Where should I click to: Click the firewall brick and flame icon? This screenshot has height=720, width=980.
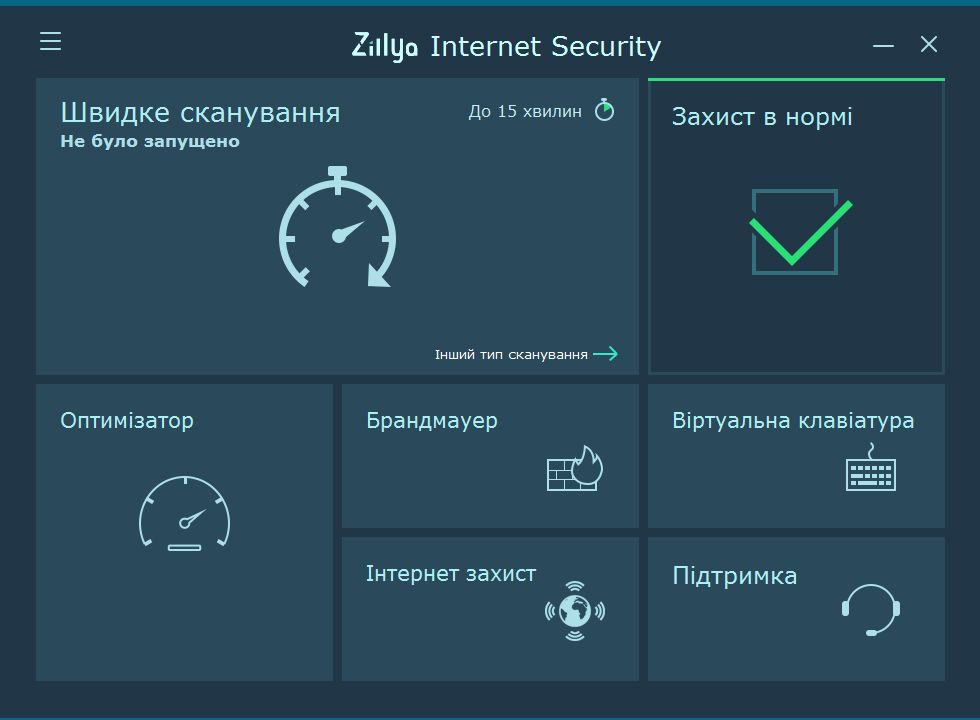click(575, 468)
